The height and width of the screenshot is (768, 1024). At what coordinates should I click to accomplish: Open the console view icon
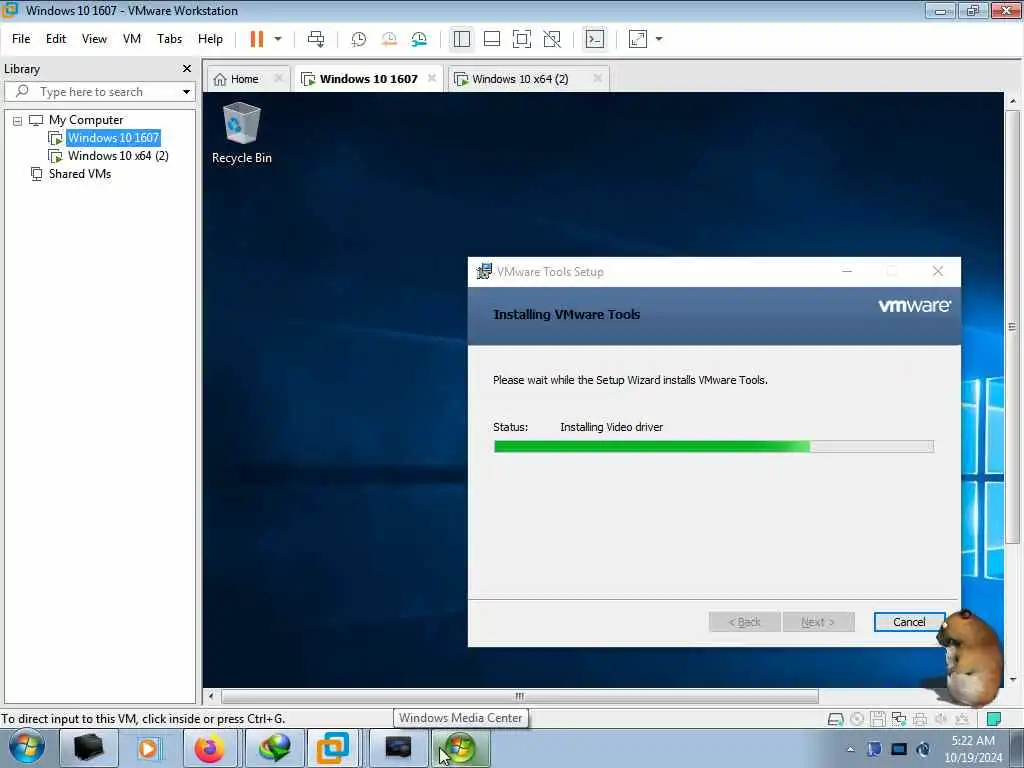point(595,39)
